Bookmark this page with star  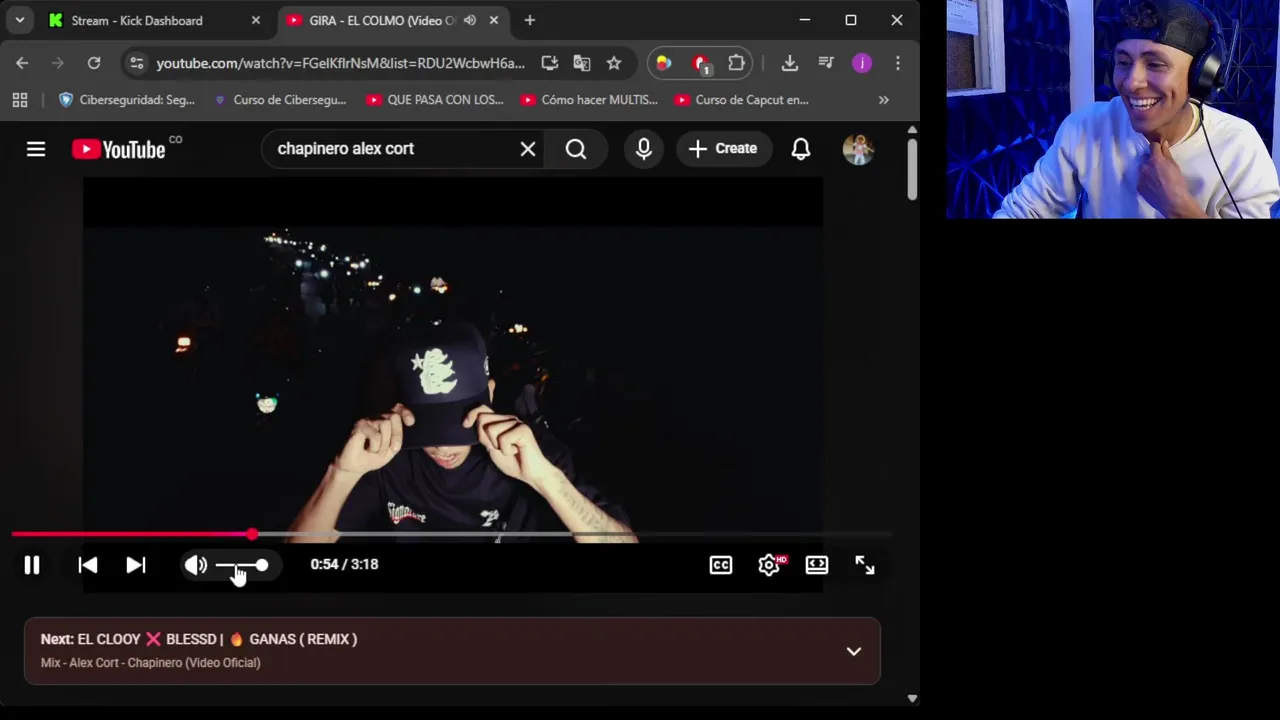click(614, 63)
